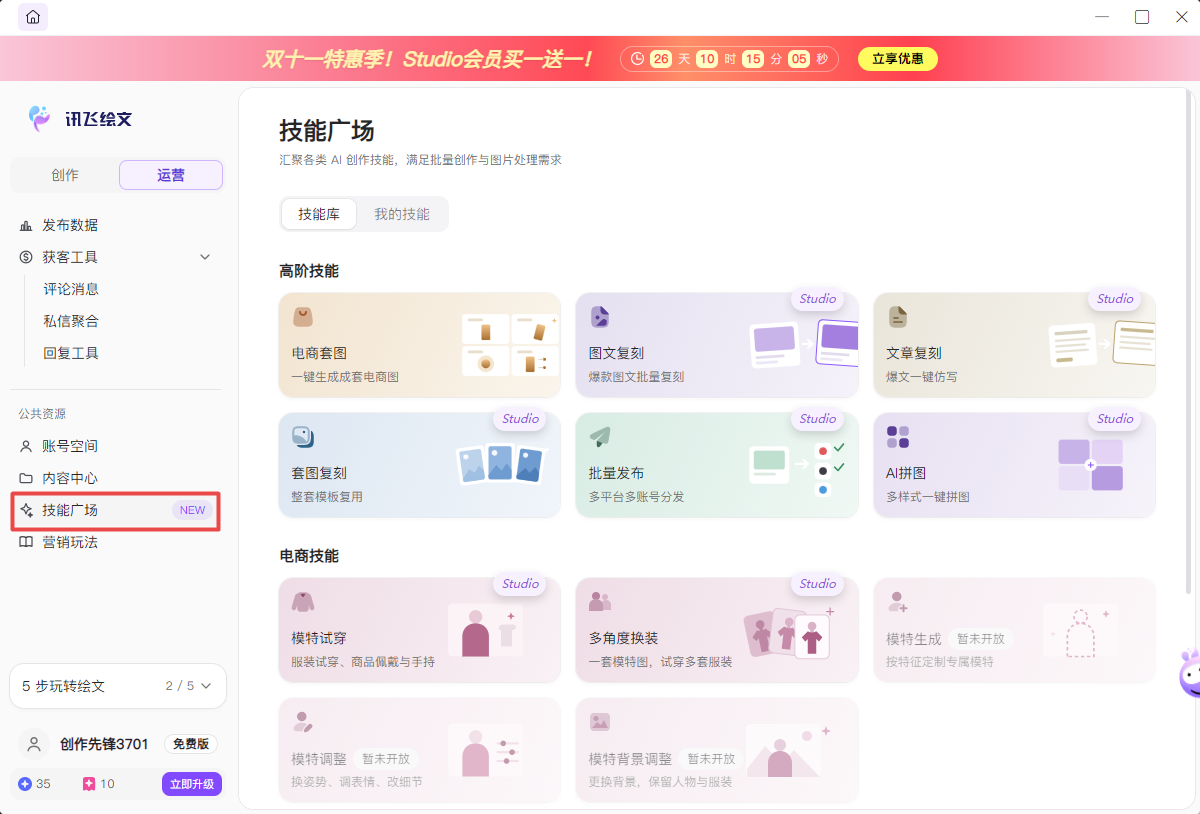Viewport: 1200px width, 814px height.
Task: Click the 多平台多账号分发 description text
Action: coord(637,497)
